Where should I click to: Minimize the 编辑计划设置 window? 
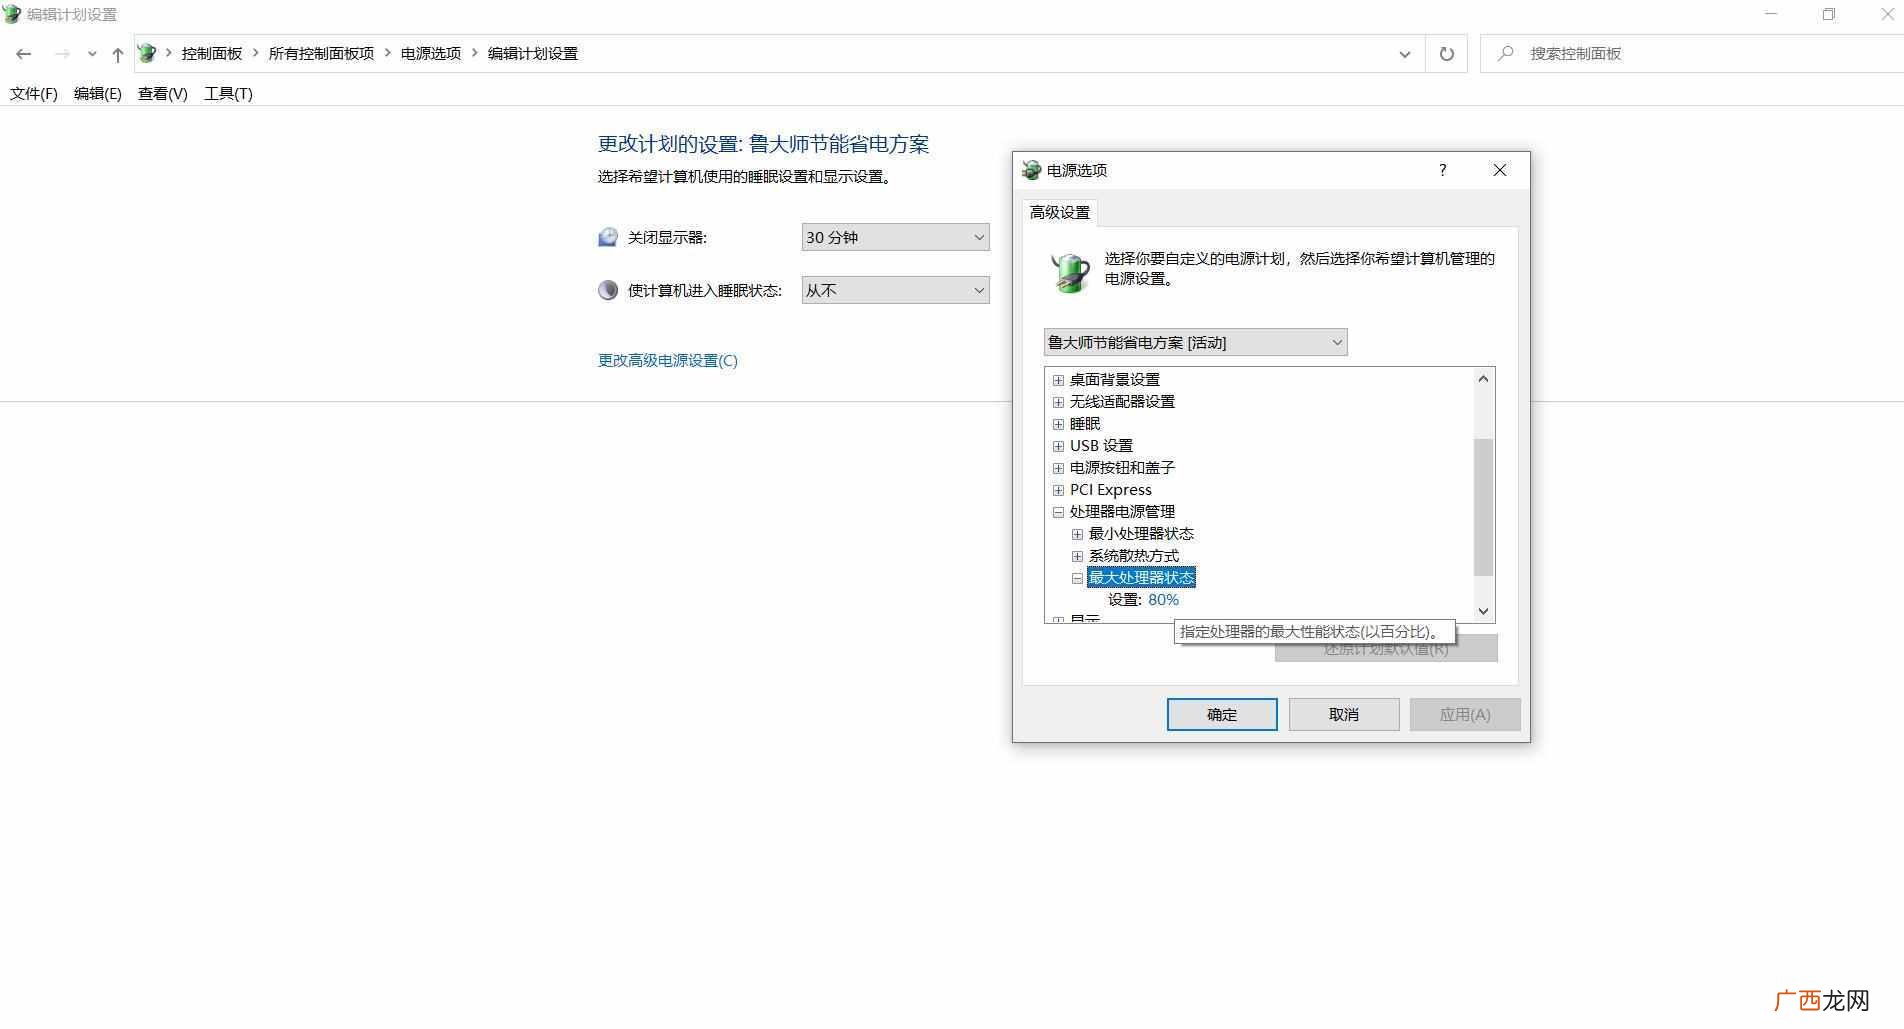coord(1771,14)
